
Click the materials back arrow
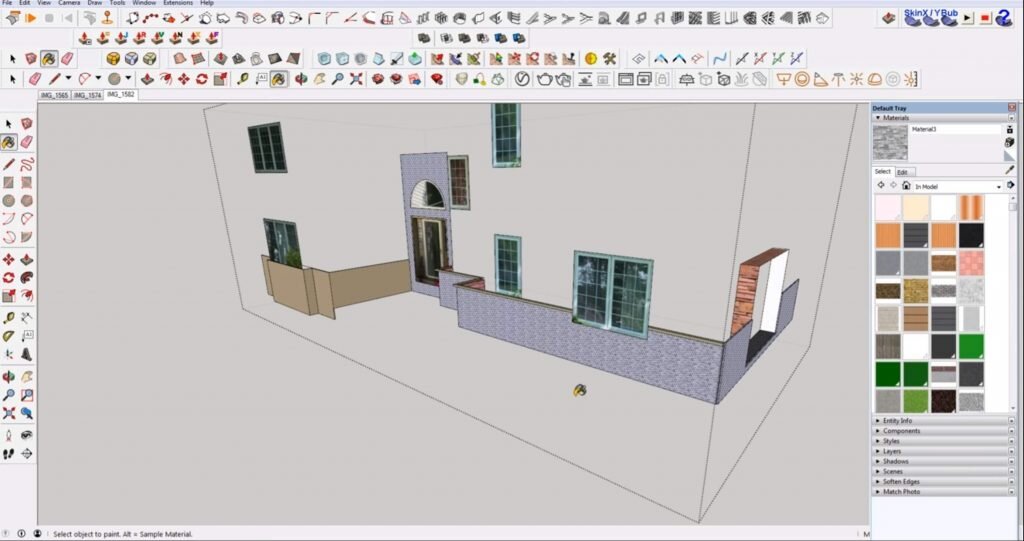[881, 186]
